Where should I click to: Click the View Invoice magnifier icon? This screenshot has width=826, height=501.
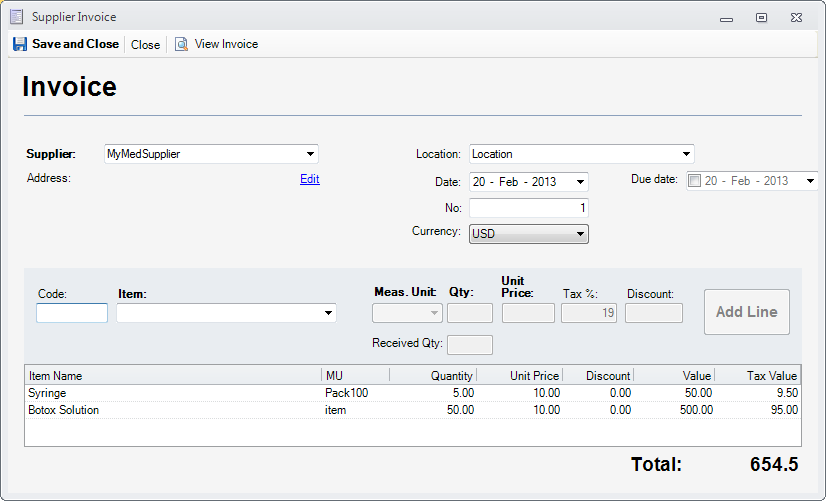click(x=181, y=44)
